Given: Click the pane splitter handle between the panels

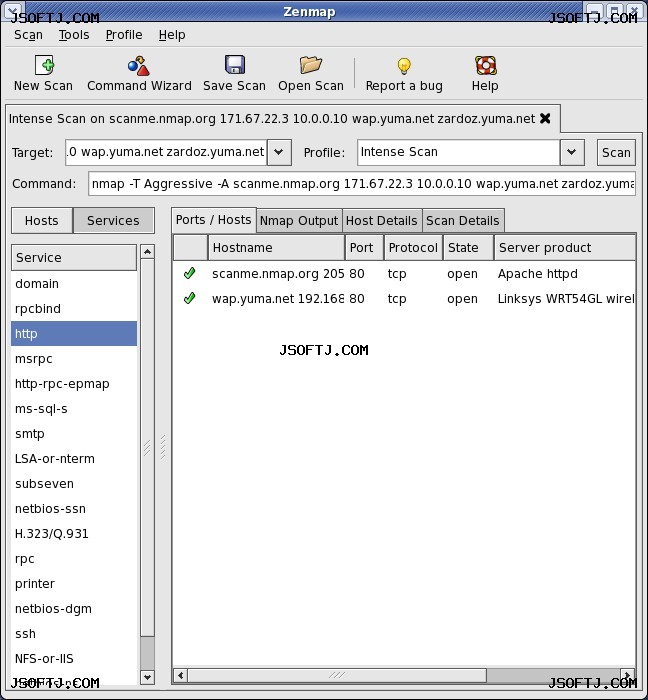Looking at the screenshot, I should point(163,447).
